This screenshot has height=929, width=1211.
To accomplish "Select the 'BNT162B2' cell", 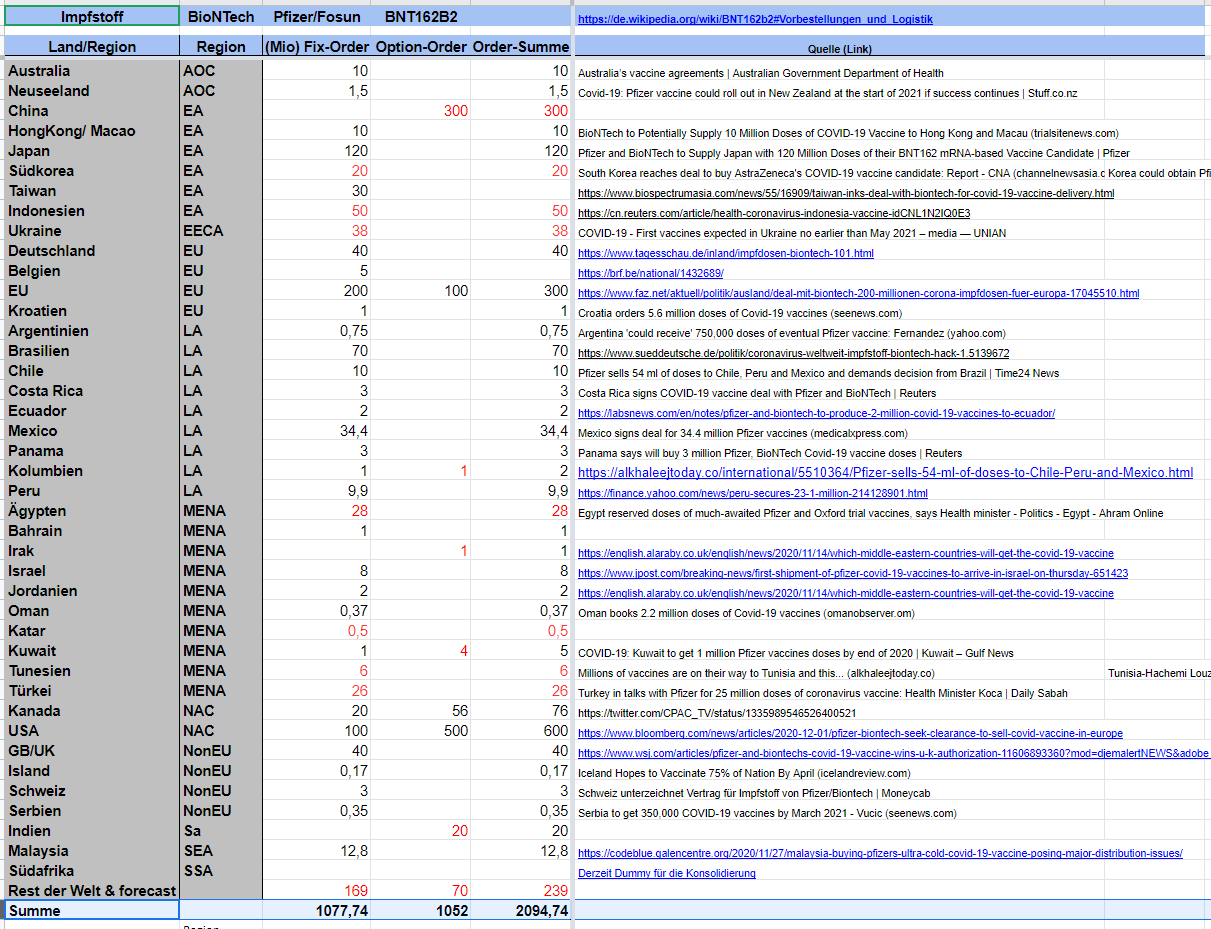I will tap(421, 17).
